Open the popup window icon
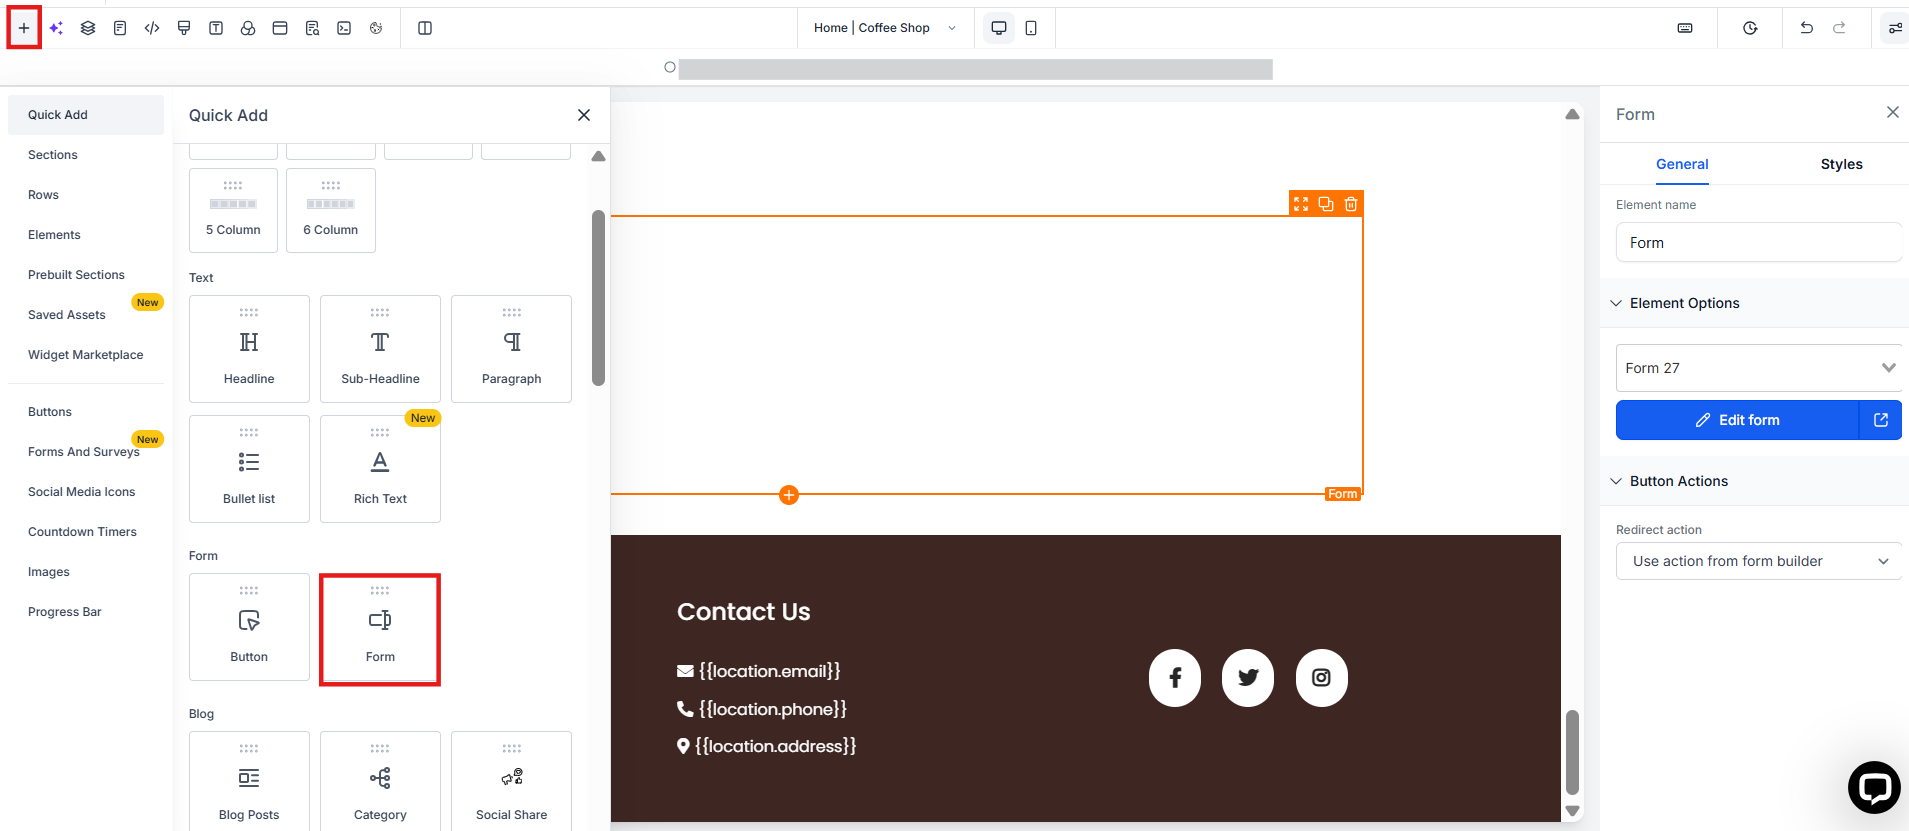The width and height of the screenshot is (1909, 831). click(x=280, y=28)
